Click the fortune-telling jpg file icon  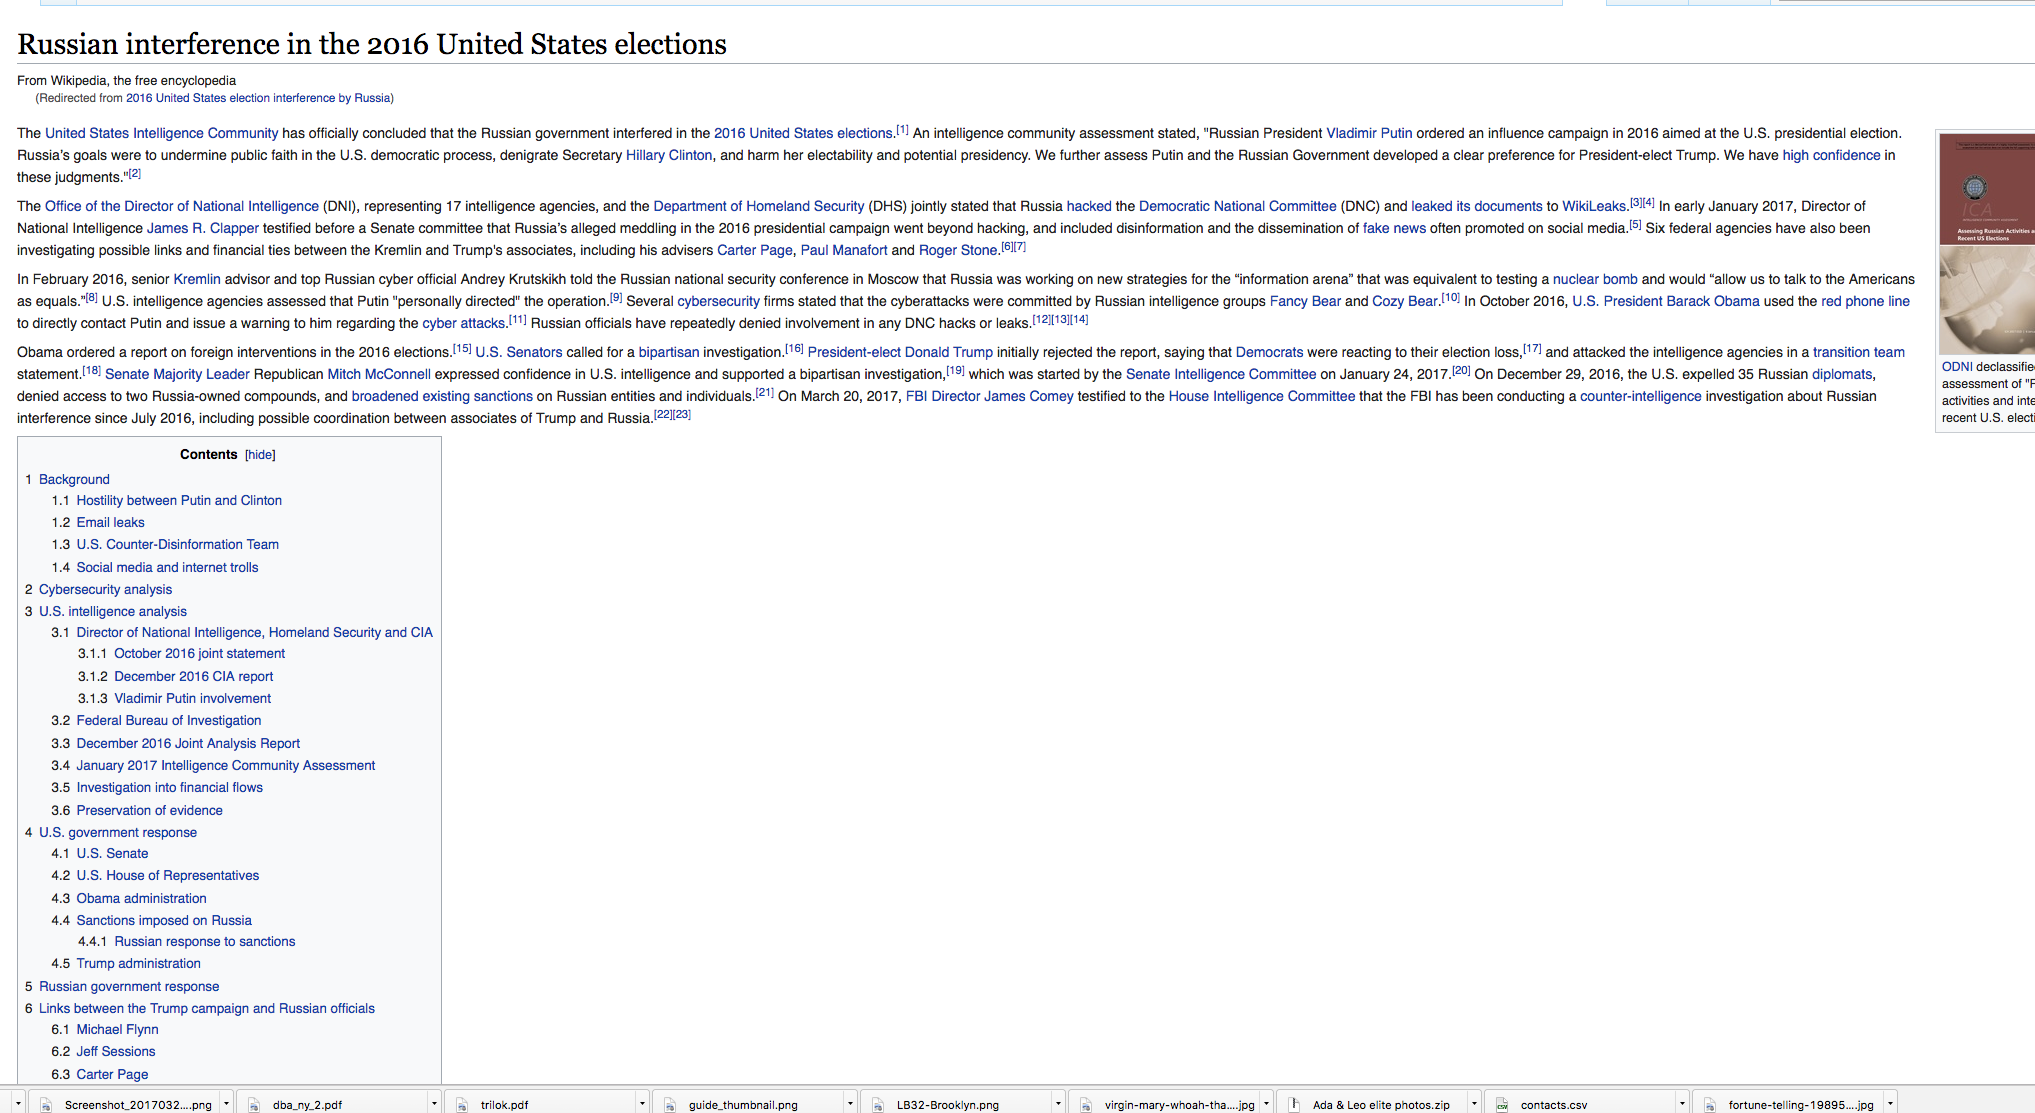(x=1710, y=1104)
